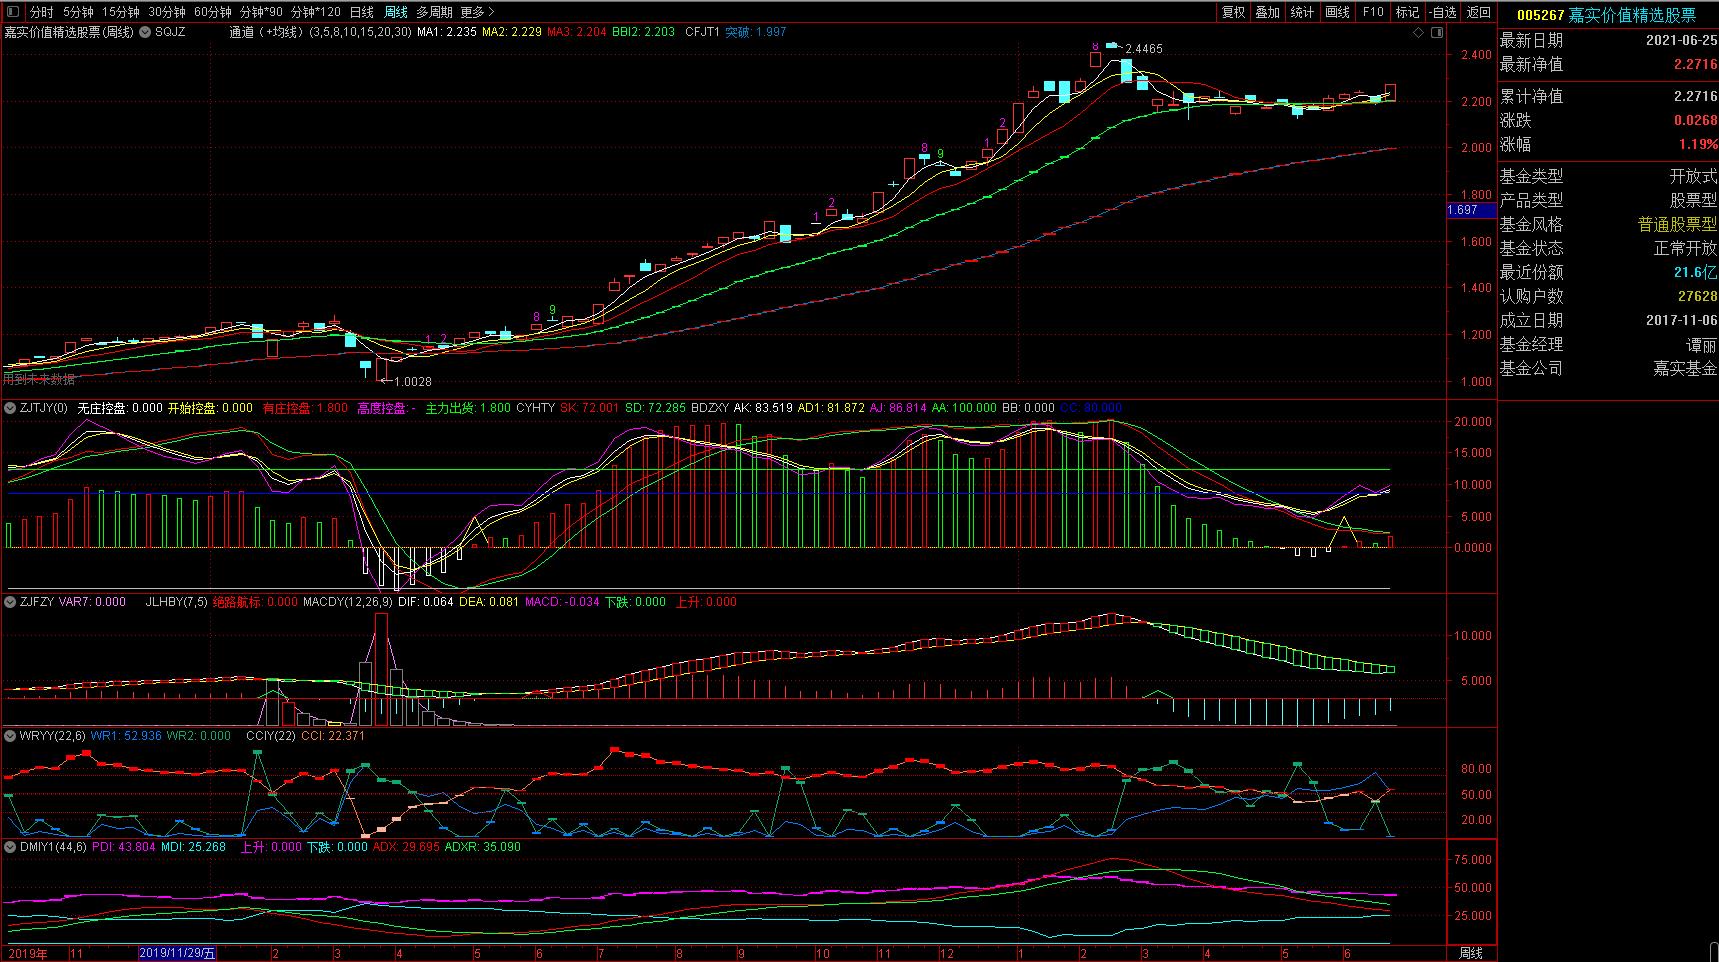This screenshot has width=1719, height=962.
Task: Click the 突破: 1.997 readout
Action: 756,32
